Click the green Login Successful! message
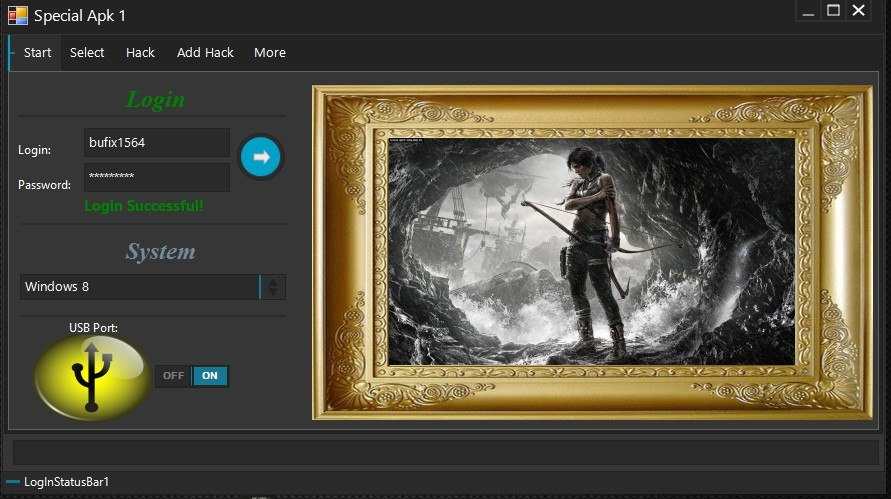The image size is (891, 499). pyautogui.click(x=144, y=206)
